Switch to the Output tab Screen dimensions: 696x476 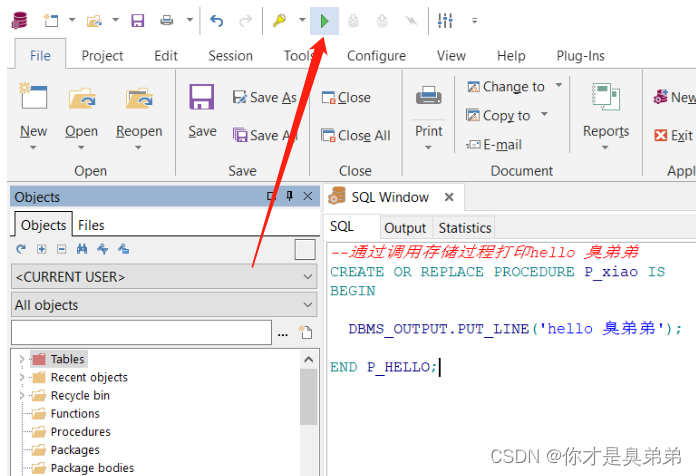405,228
